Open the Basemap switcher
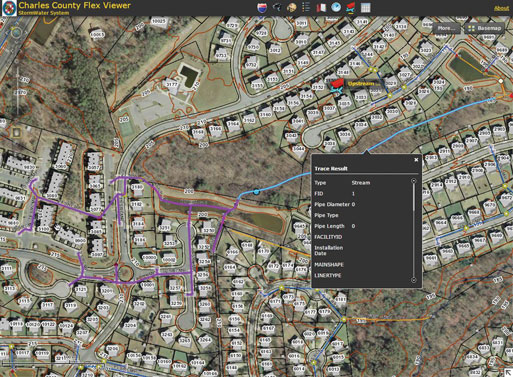Screen dimensions: 513x377 click(485, 28)
